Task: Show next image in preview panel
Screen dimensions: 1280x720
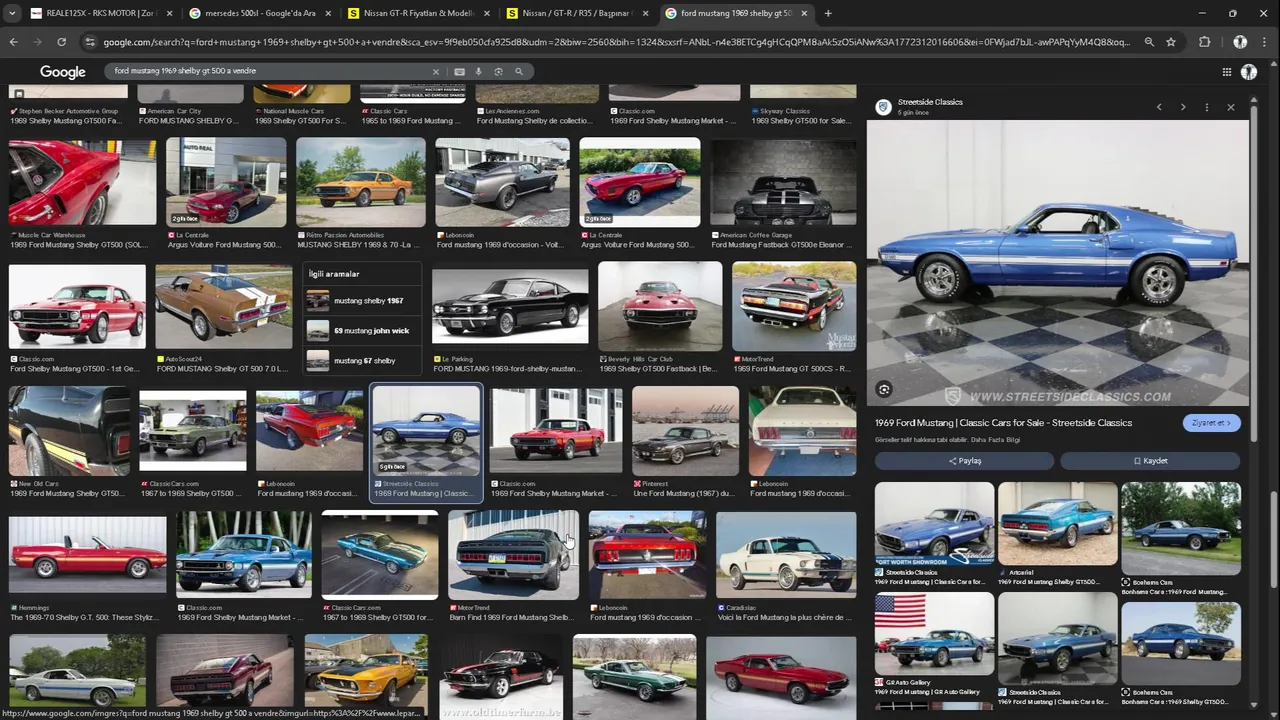Action: [1183, 107]
